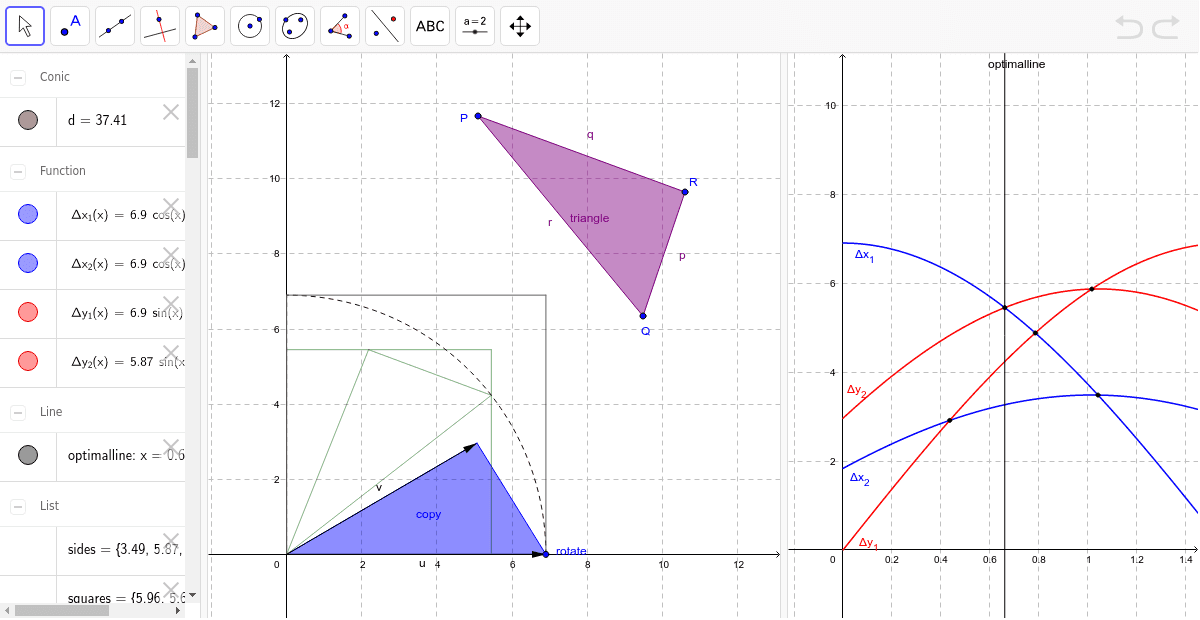Collapse the Line category
Image resolution: width=1200 pixels, height=620 pixels.
tap(18, 412)
